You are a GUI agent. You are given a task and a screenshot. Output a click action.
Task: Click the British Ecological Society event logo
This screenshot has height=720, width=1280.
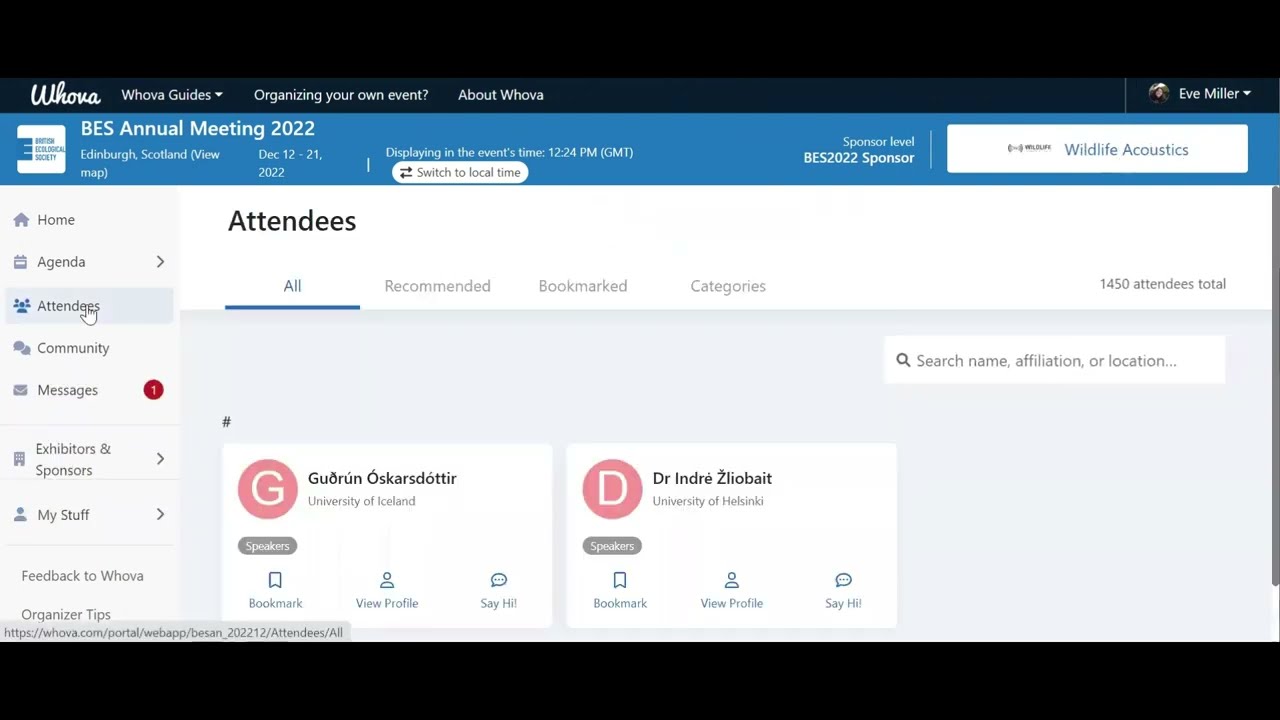41,149
